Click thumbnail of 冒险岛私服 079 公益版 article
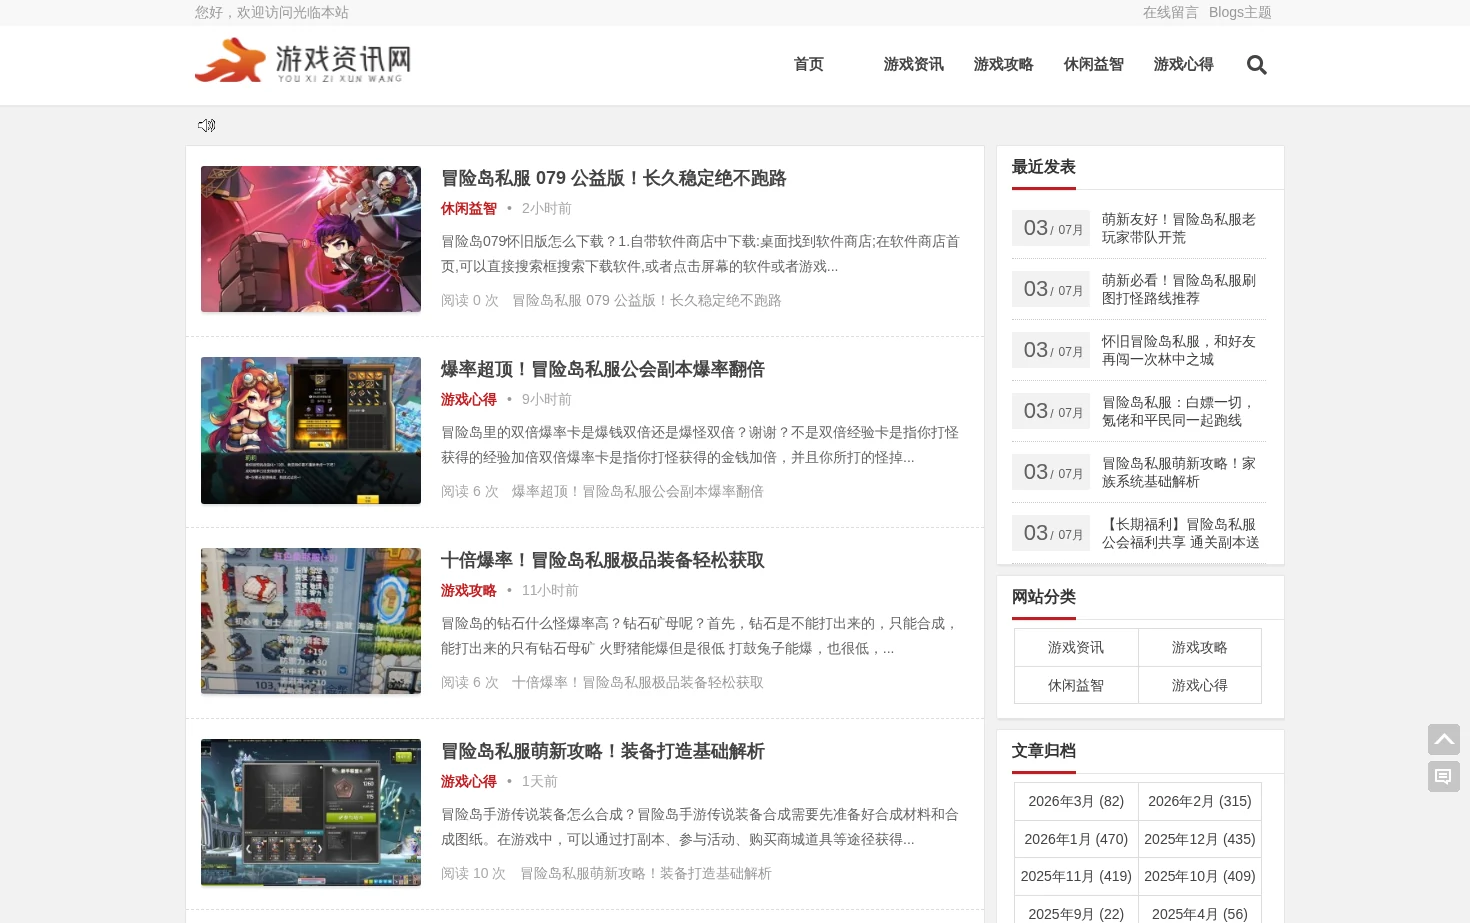This screenshot has width=1470, height=923. (311, 239)
